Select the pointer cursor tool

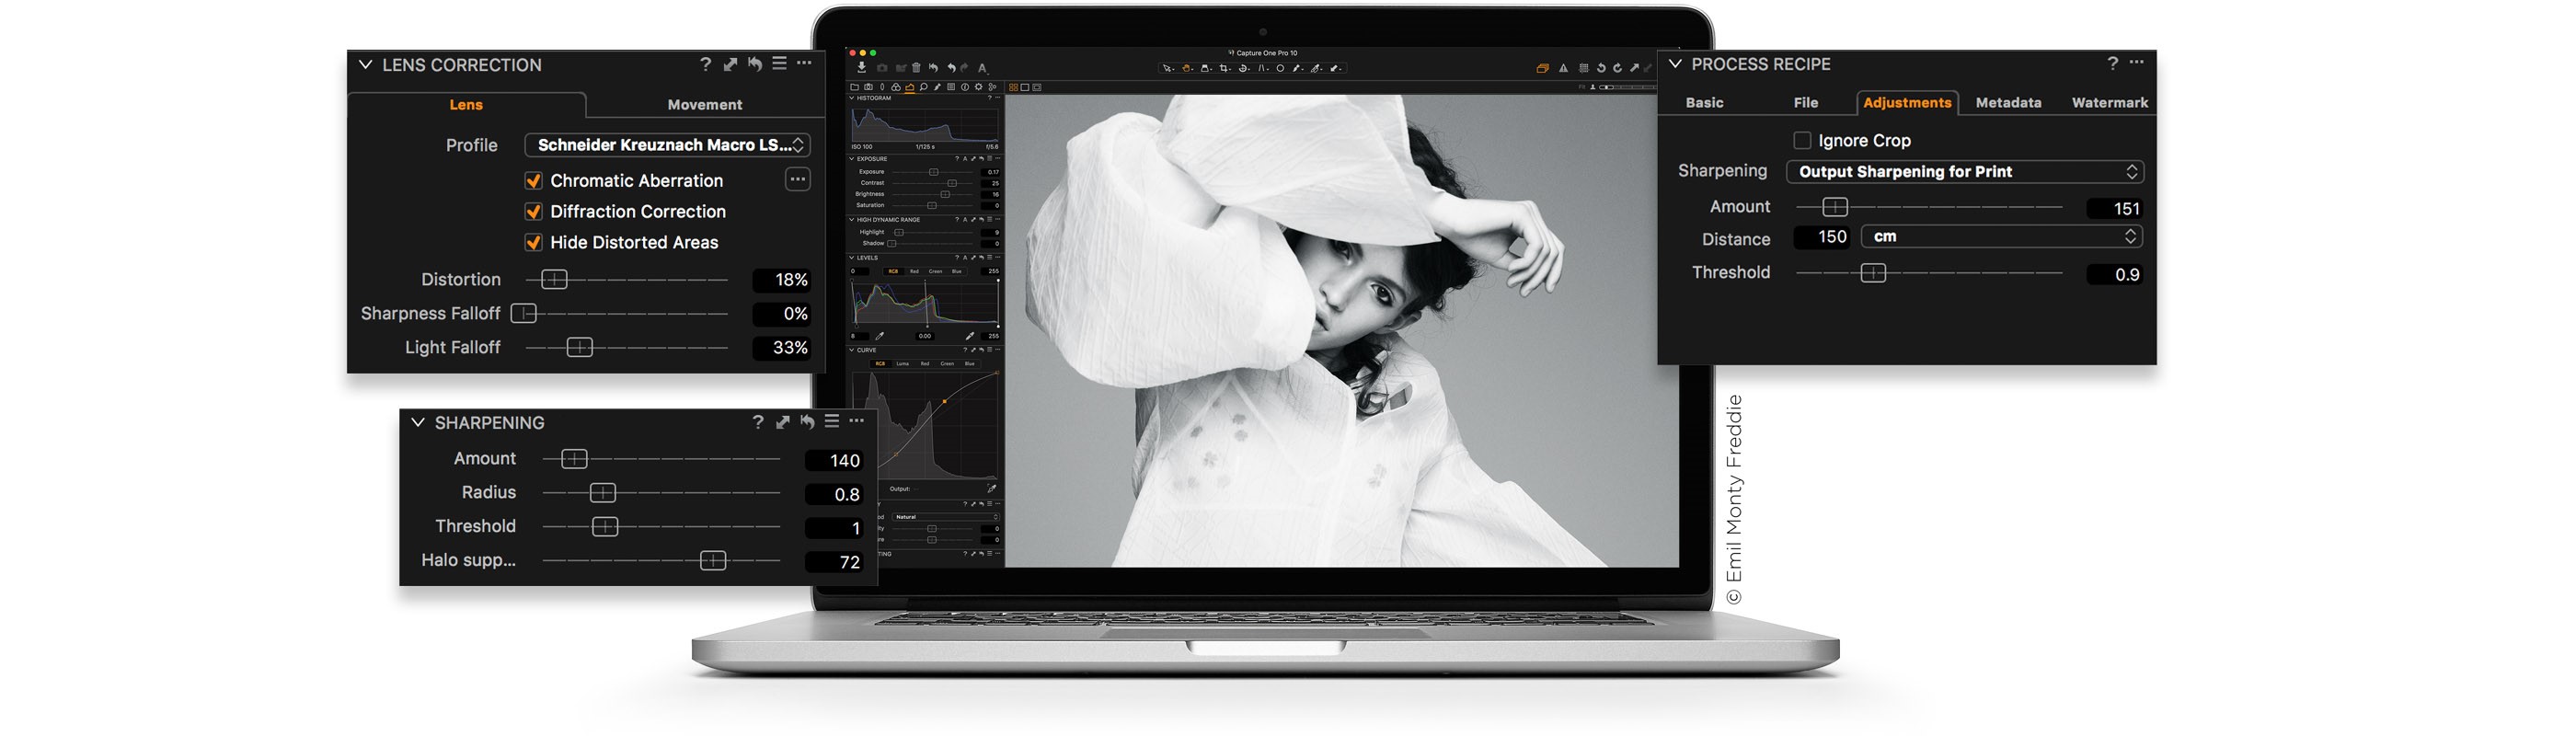click(x=1167, y=69)
